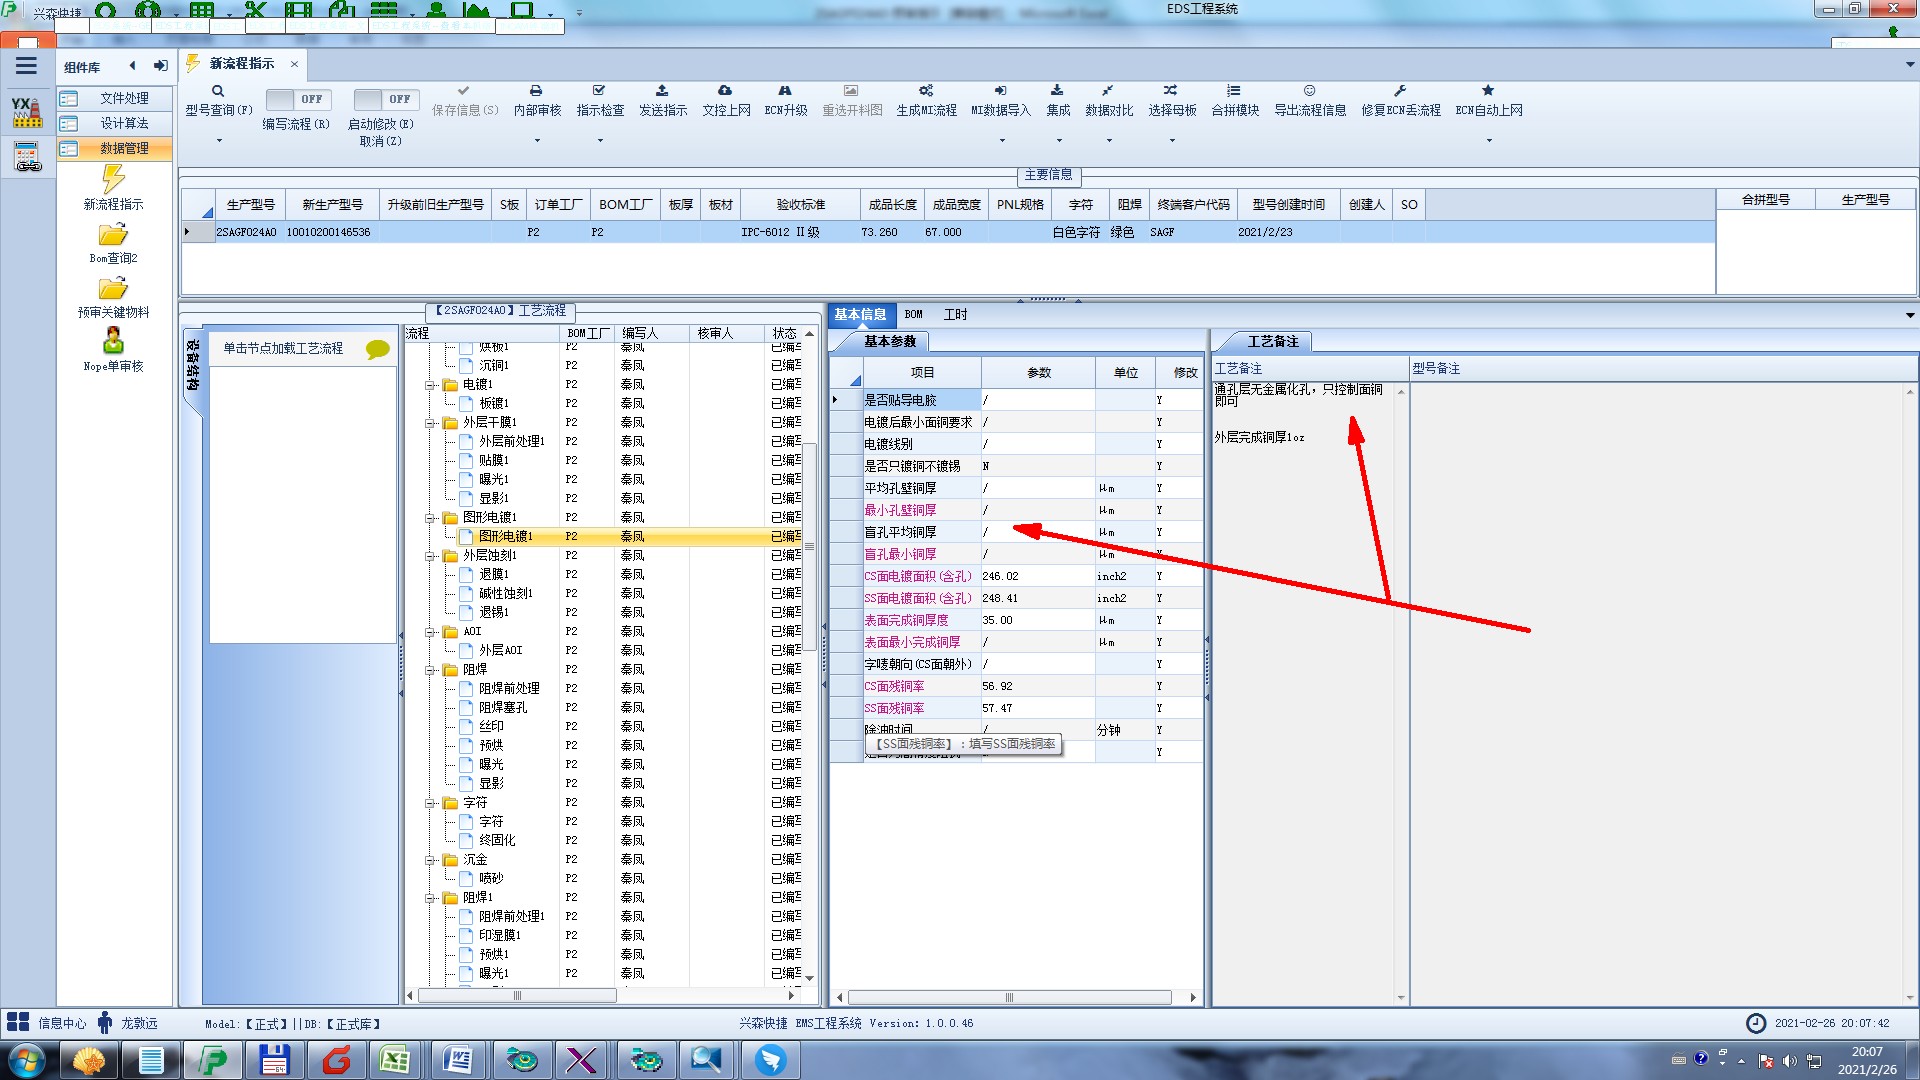
Task: Click the 指示检查 checkbox icon
Action: pyautogui.click(x=599, y=91)
